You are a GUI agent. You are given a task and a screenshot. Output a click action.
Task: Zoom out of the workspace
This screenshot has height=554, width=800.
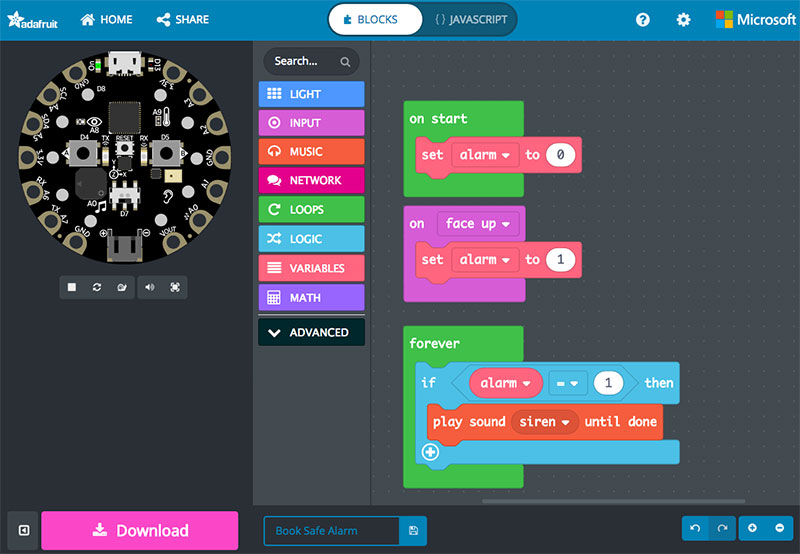[779, 528]
